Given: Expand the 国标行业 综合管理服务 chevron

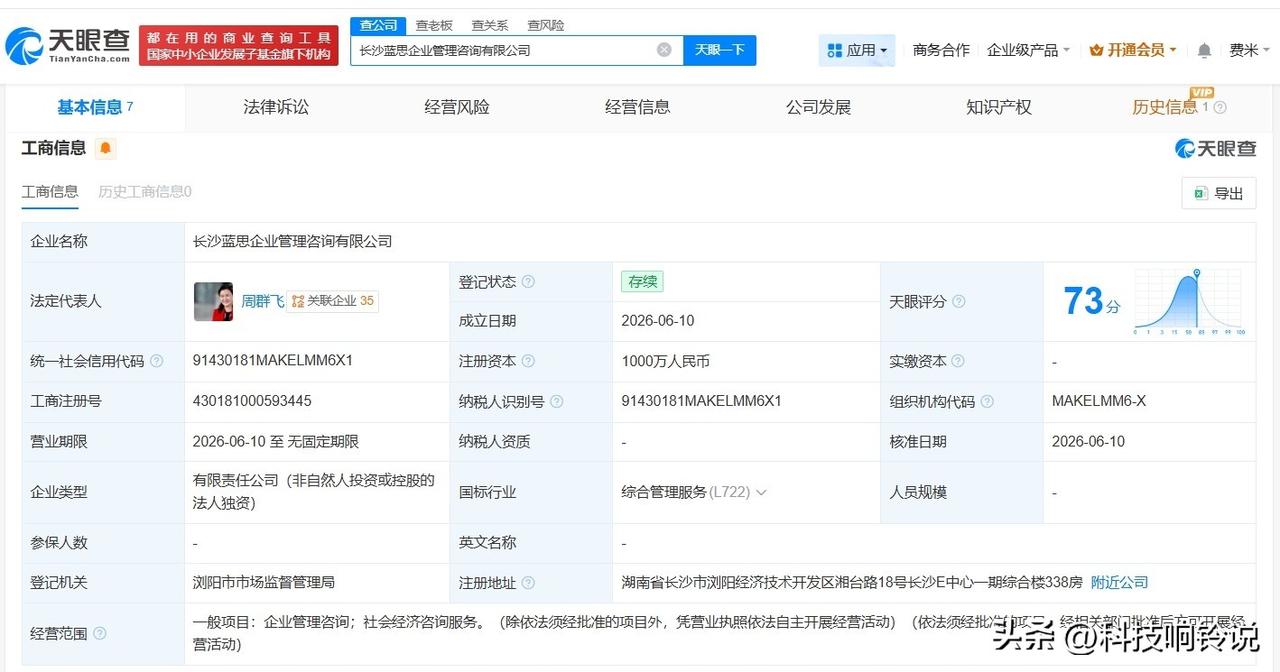Looking at the screenshot, I should 761,492.
